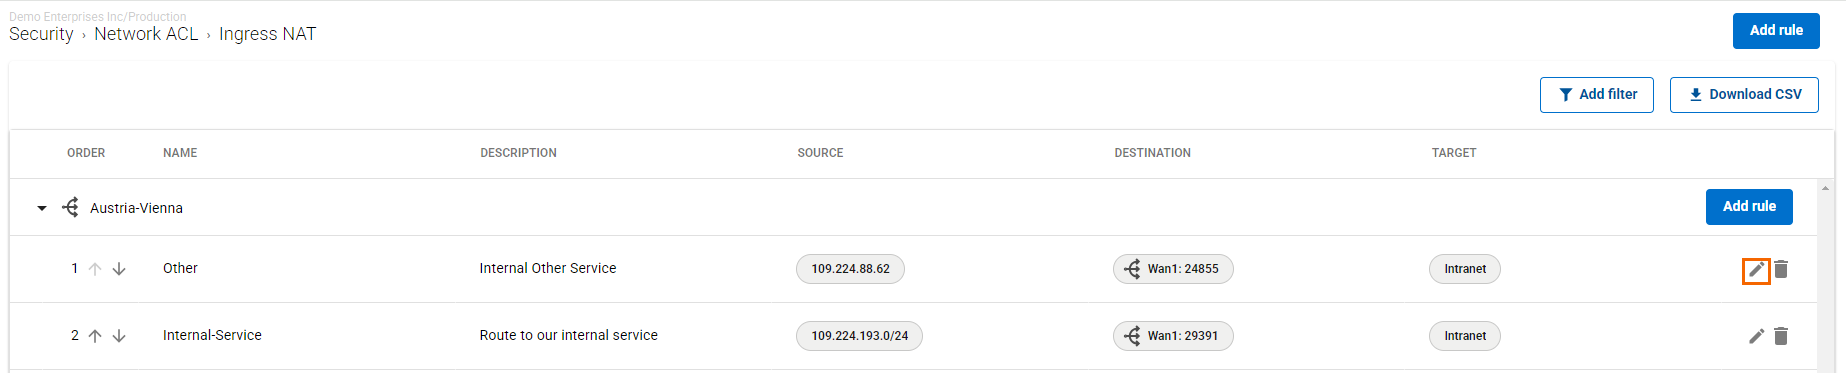Screen dimensions: 1846x373
Task: Move Internal-Service rule up with arrow
Action: click(95, 336)
